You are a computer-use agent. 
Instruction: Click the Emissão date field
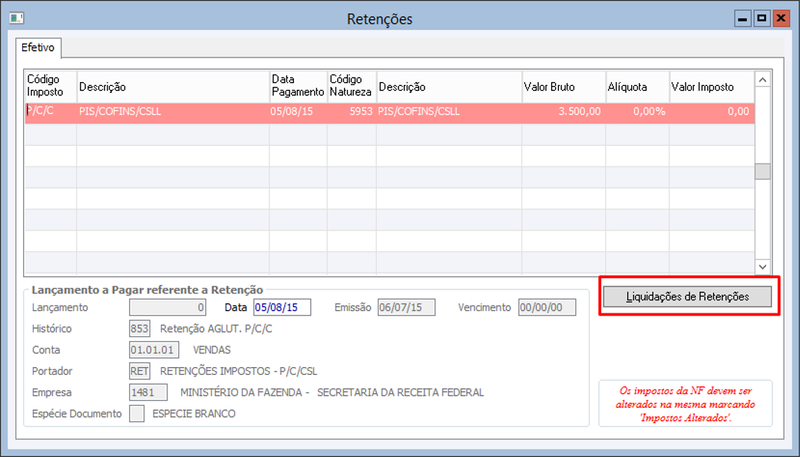pyautogui.click(x=407, y=307)
